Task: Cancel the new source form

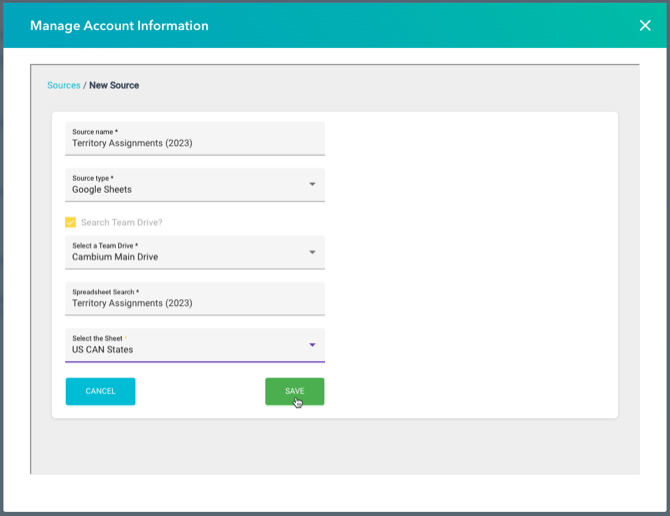Action: click(x=100, y=391)
